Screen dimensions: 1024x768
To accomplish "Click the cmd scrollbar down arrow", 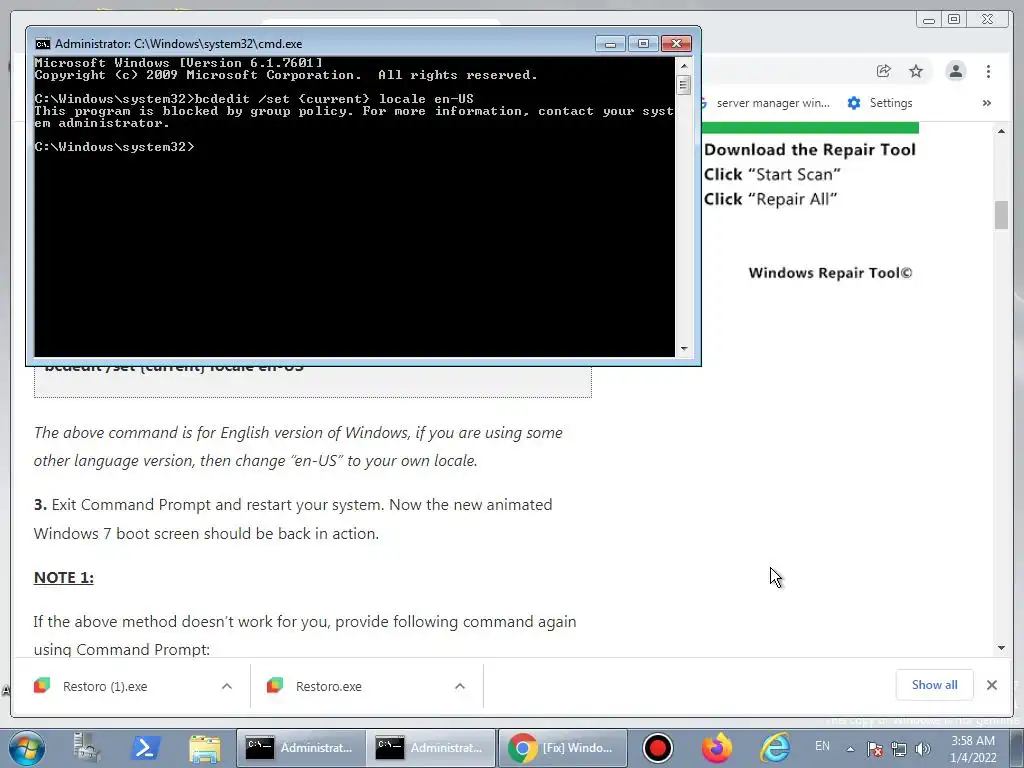I will 684,349.
